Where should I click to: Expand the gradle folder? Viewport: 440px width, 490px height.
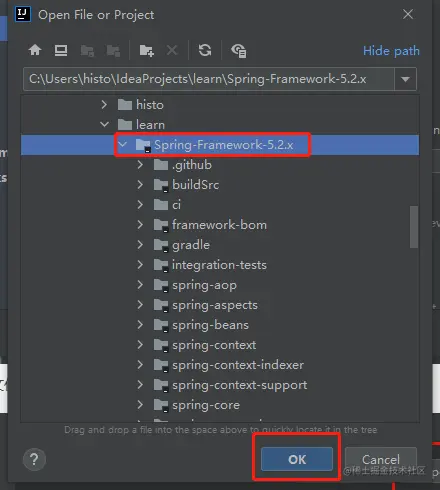point(140,245)
